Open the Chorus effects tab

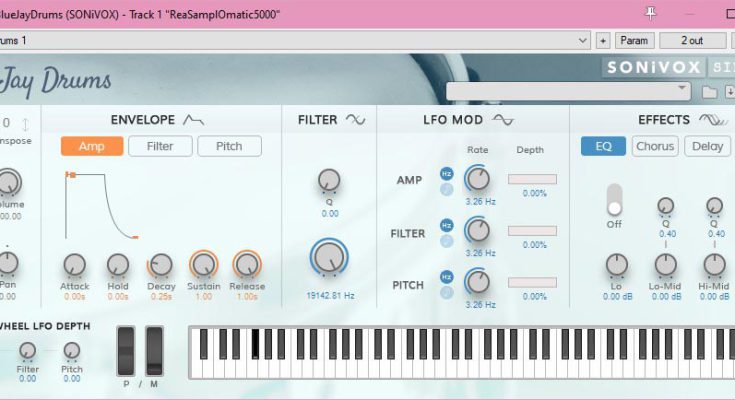pos(655,146)
